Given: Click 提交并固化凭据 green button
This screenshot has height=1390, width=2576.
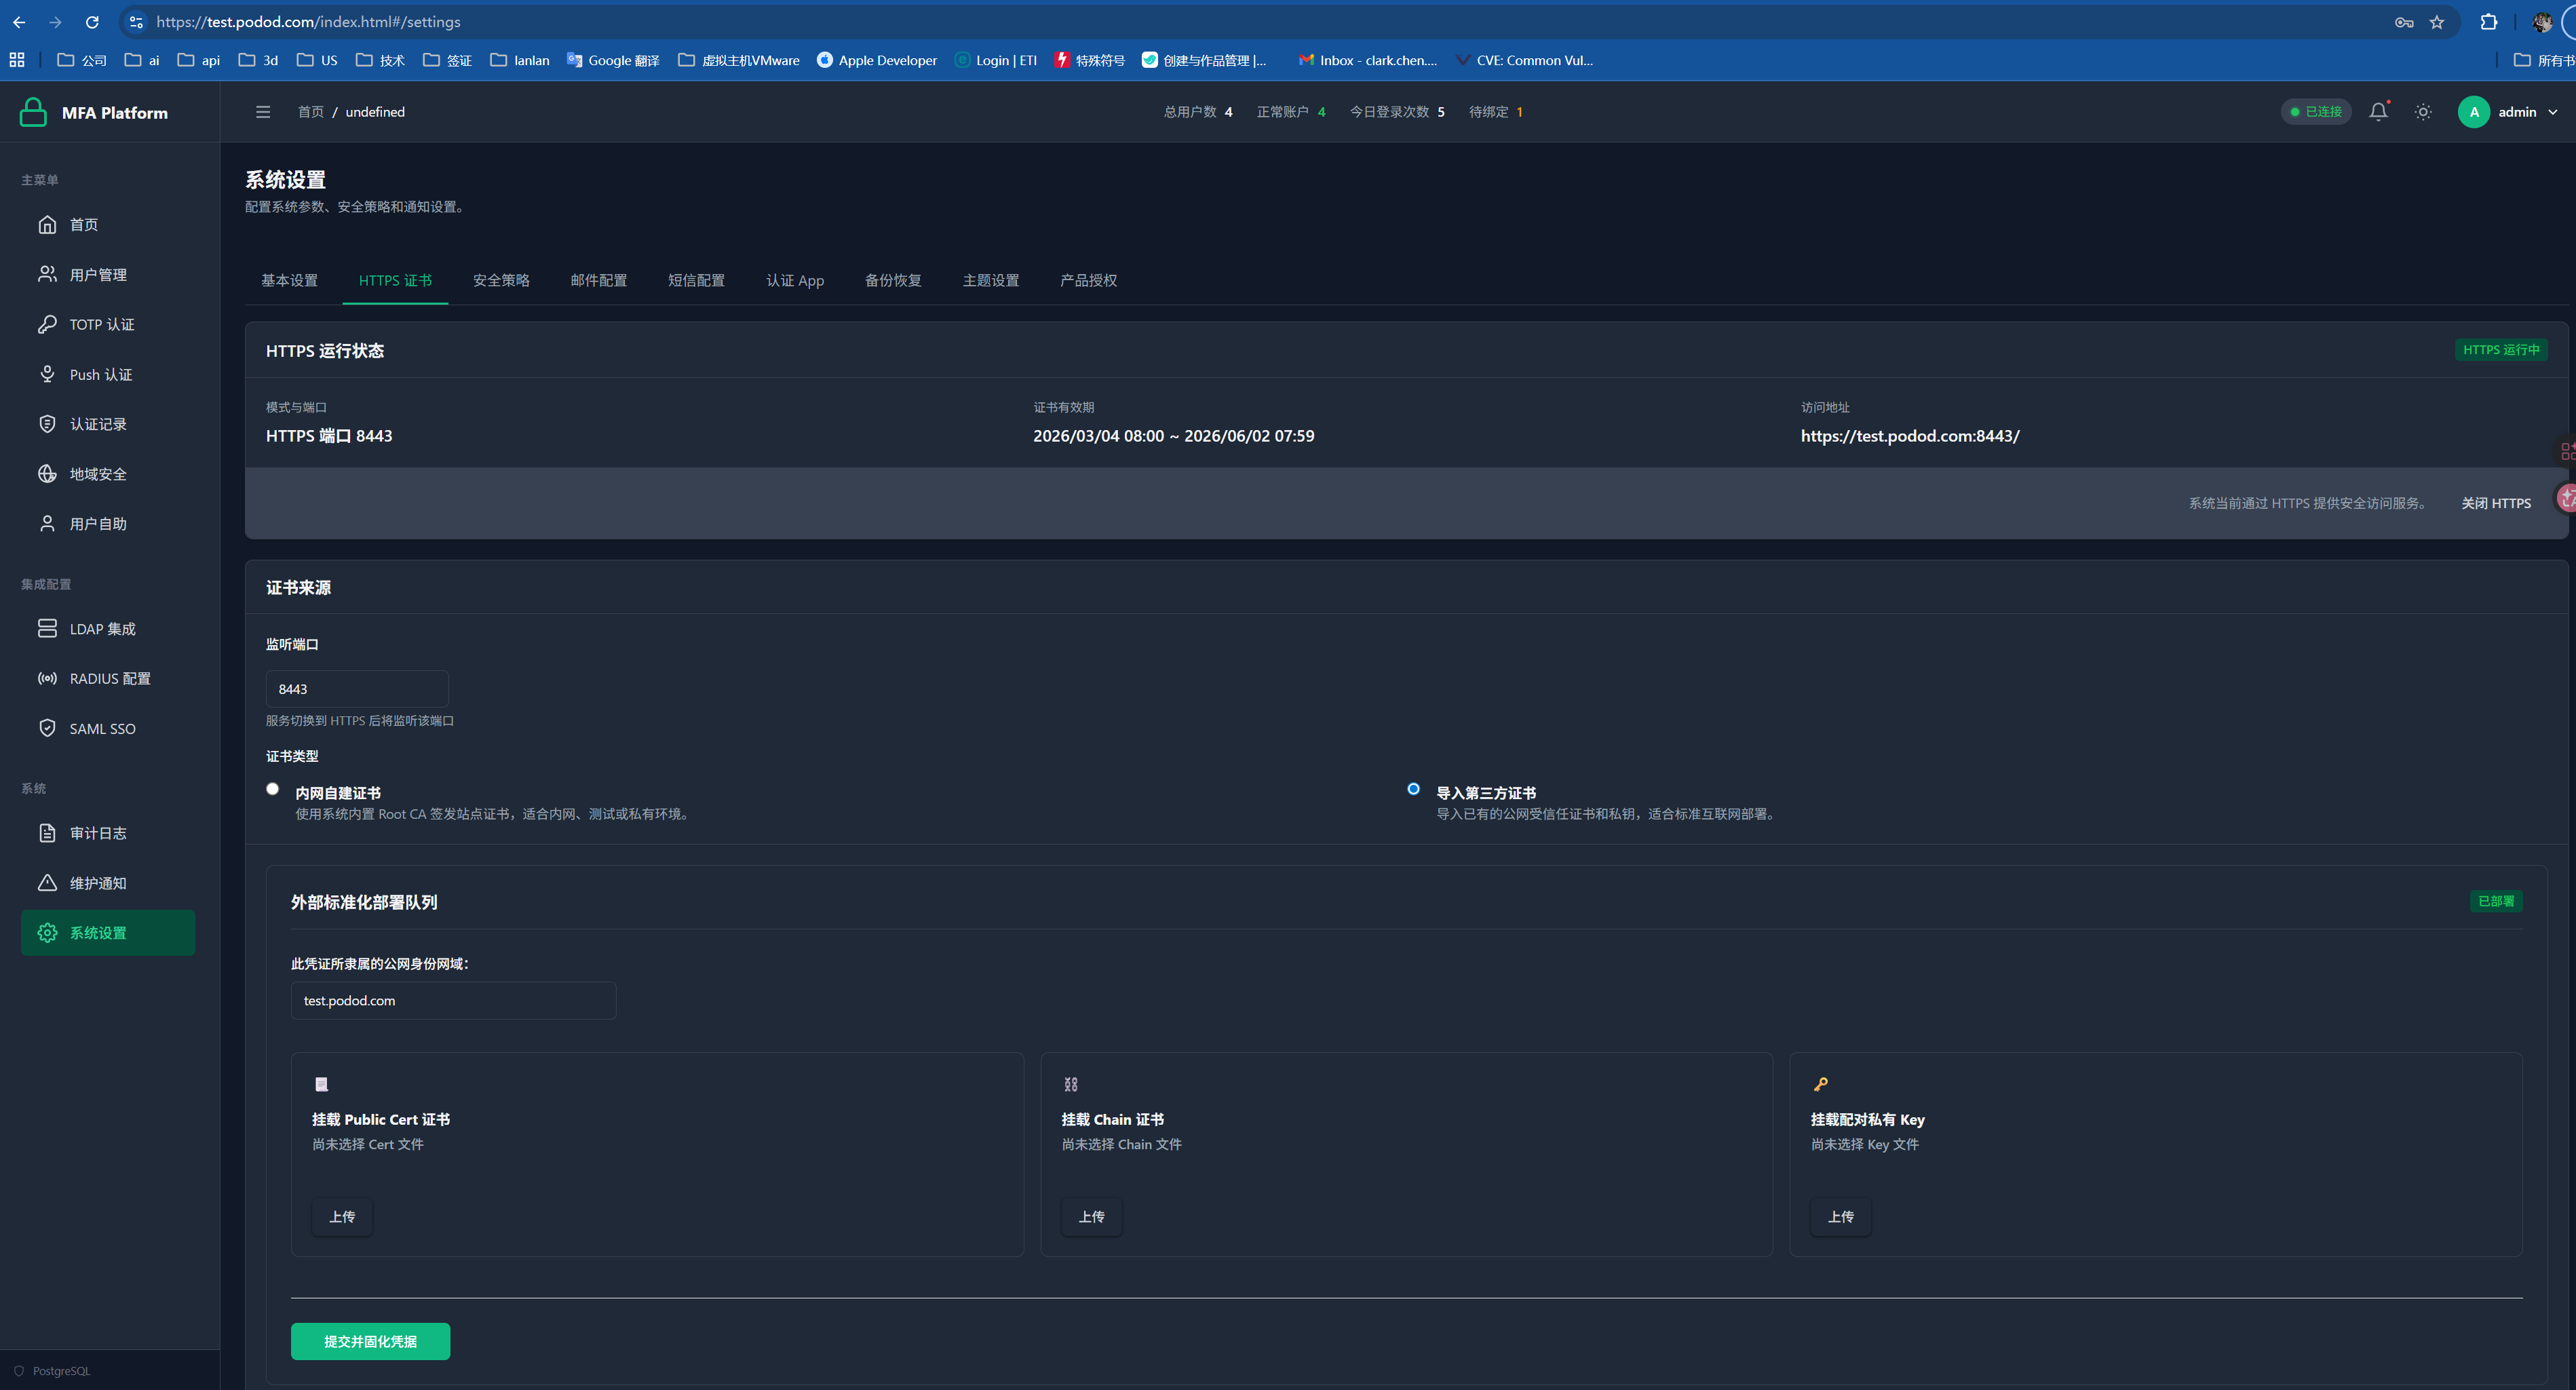Looking at the screenshot, I should point(370,1341).
